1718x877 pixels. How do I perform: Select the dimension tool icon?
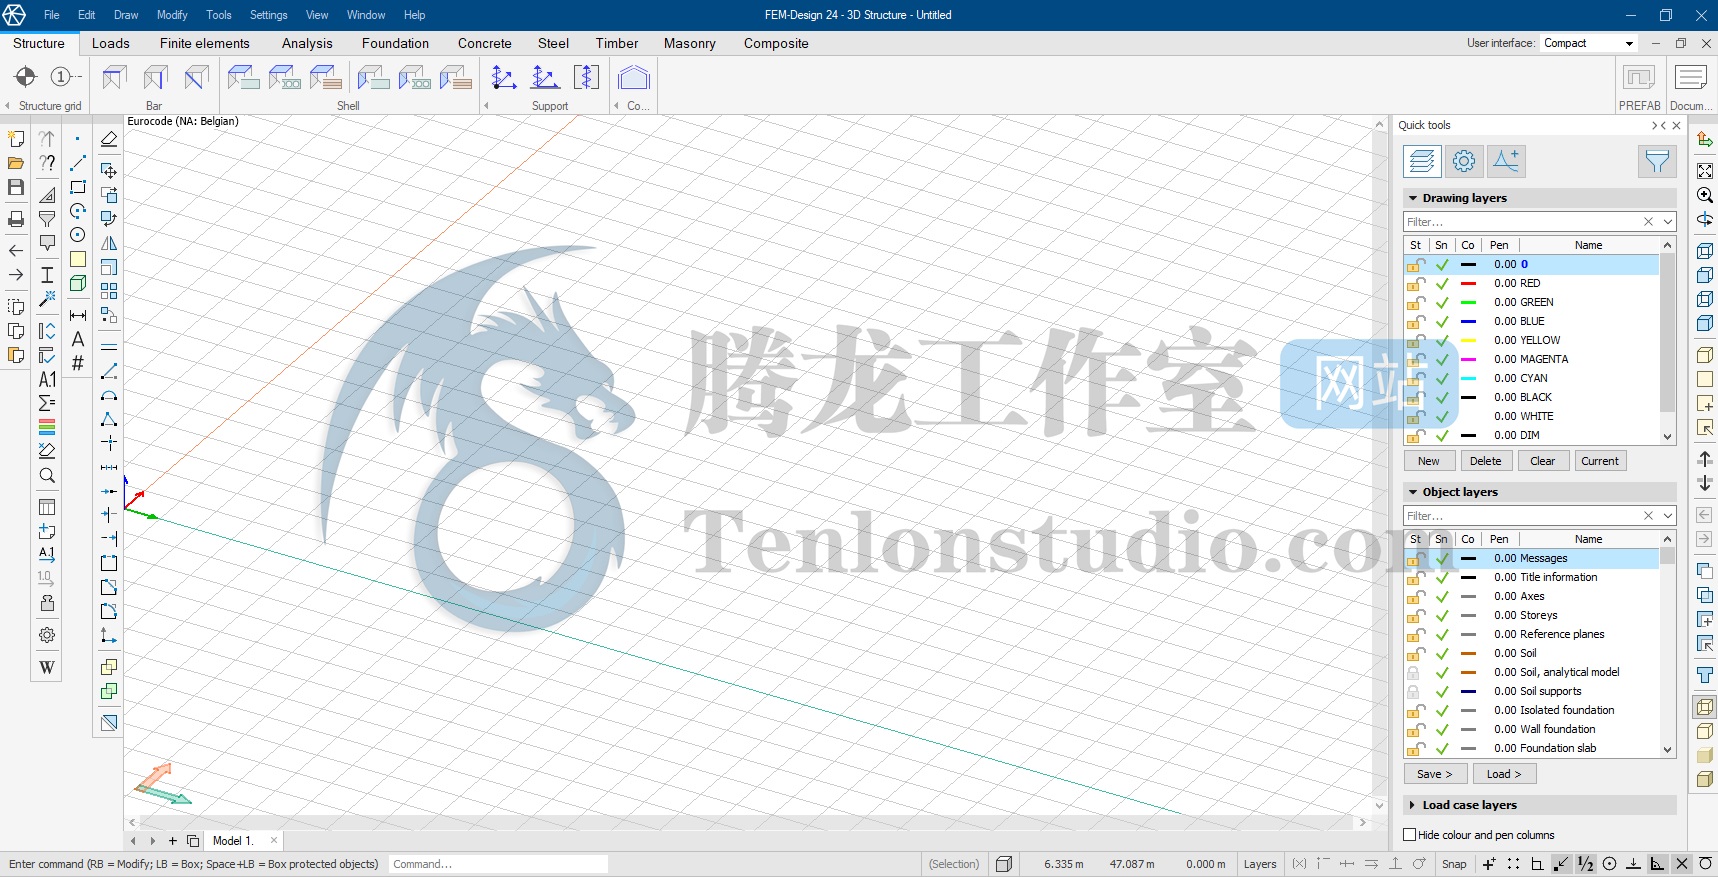[78, 315]
